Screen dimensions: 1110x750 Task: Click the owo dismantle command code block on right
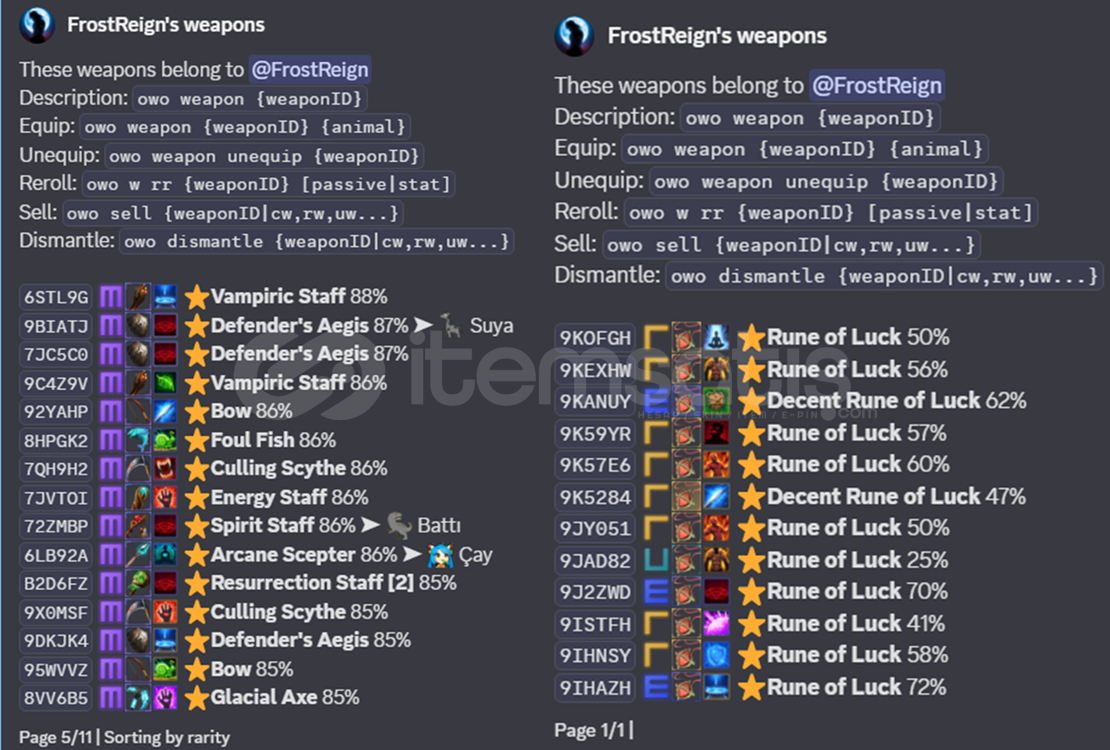(x=883, y=275)
